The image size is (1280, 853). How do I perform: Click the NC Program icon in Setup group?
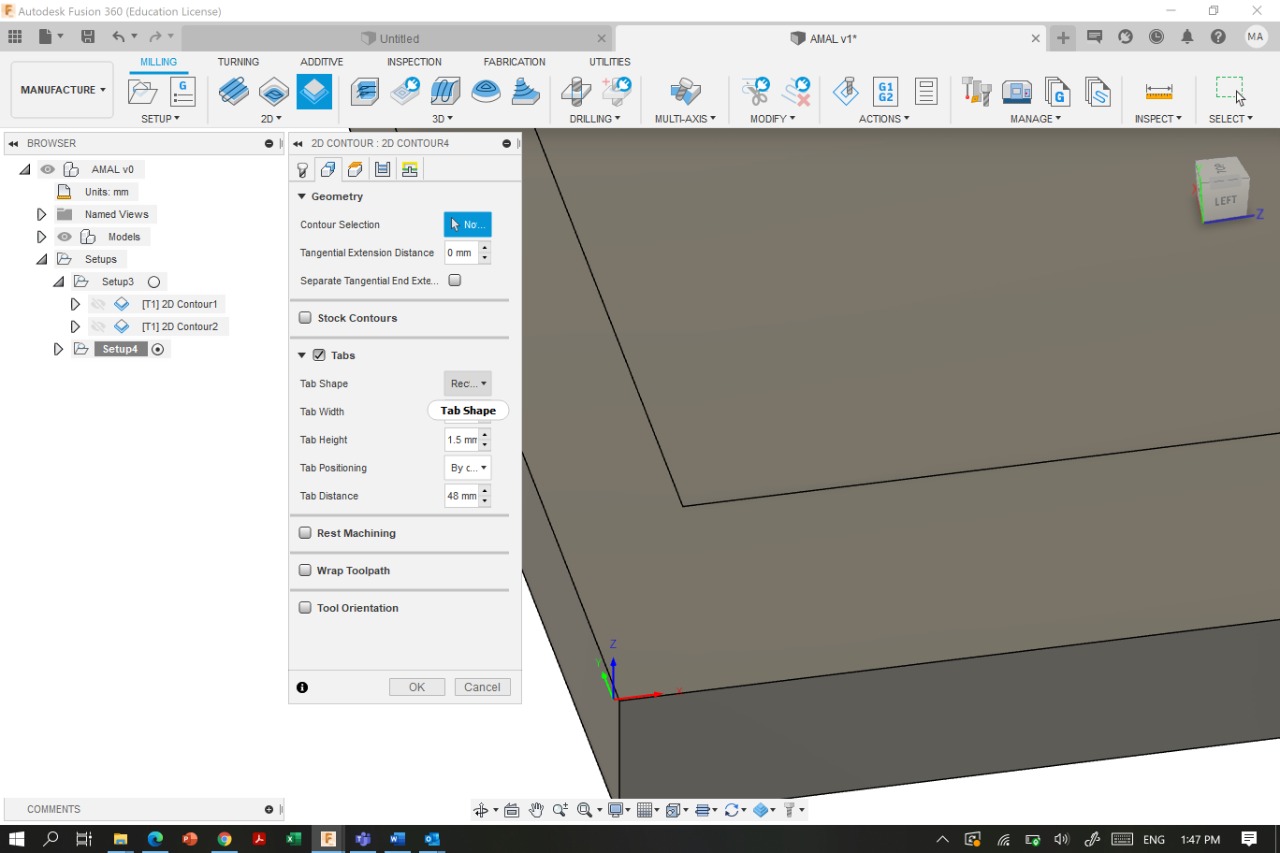[x=183, y=92]
